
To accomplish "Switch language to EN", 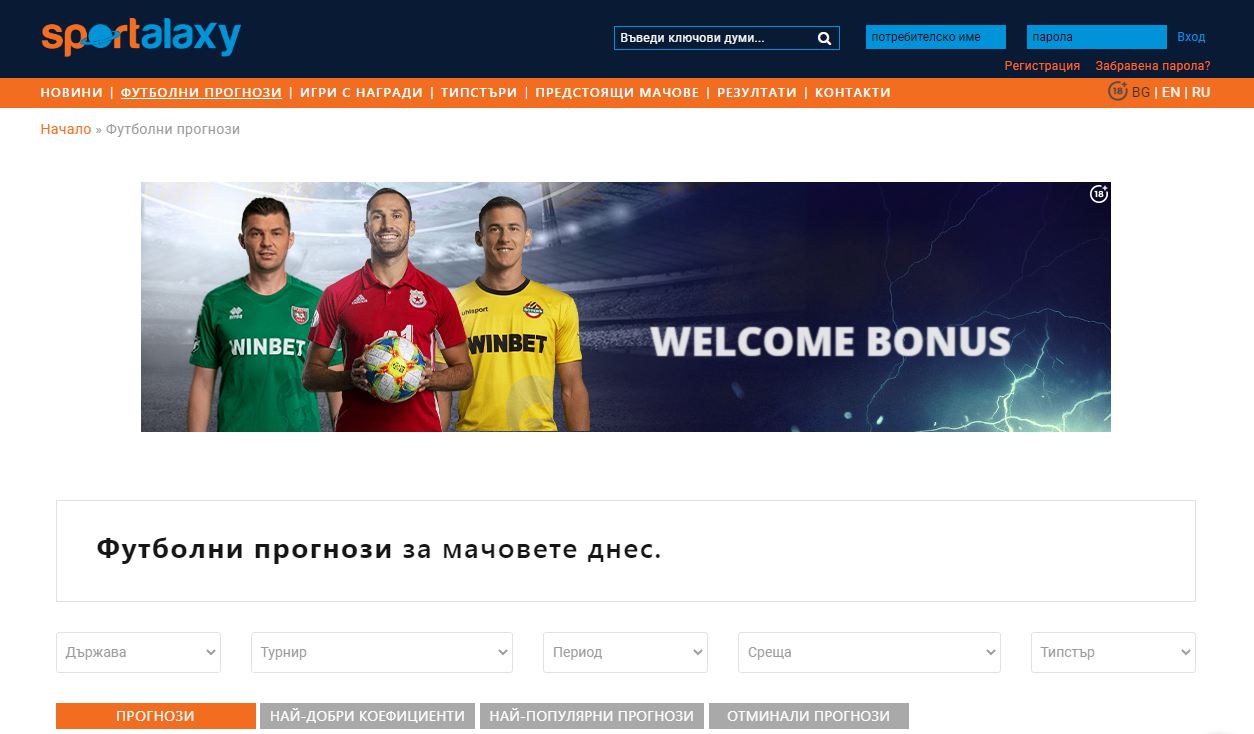I will coord(1170,92).
